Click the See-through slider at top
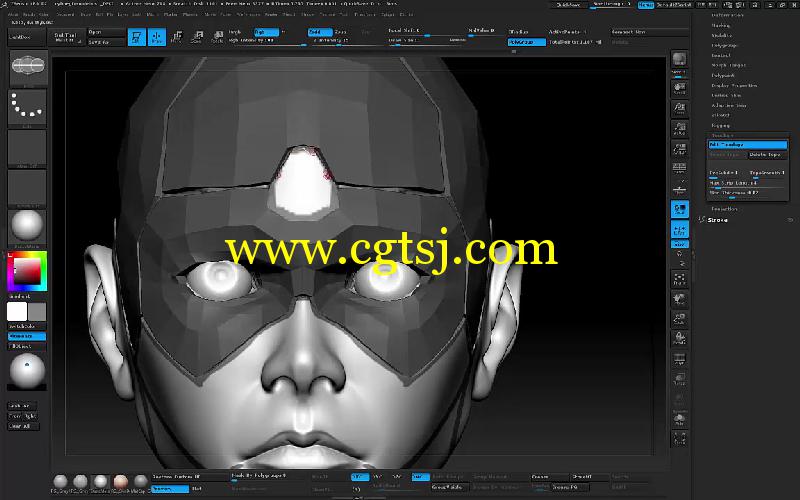 tap(610, 5)
